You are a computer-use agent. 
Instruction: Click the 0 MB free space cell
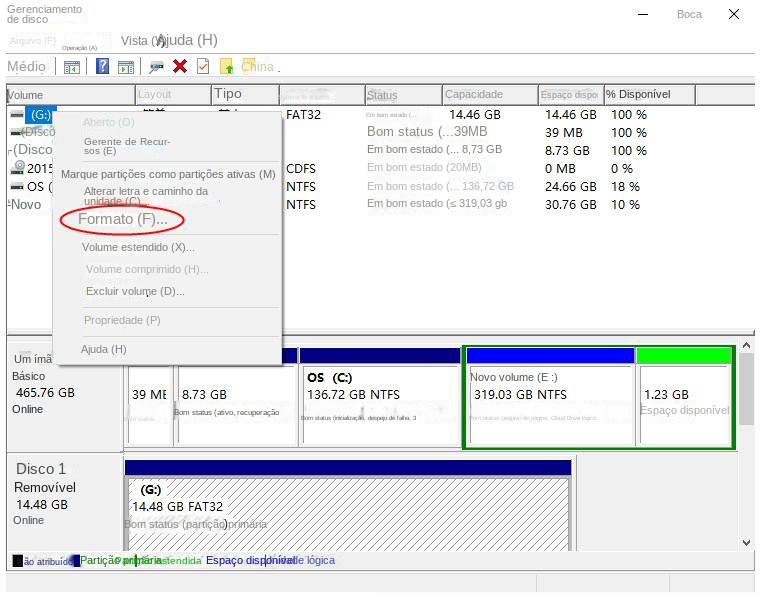[x=560, y=168]
